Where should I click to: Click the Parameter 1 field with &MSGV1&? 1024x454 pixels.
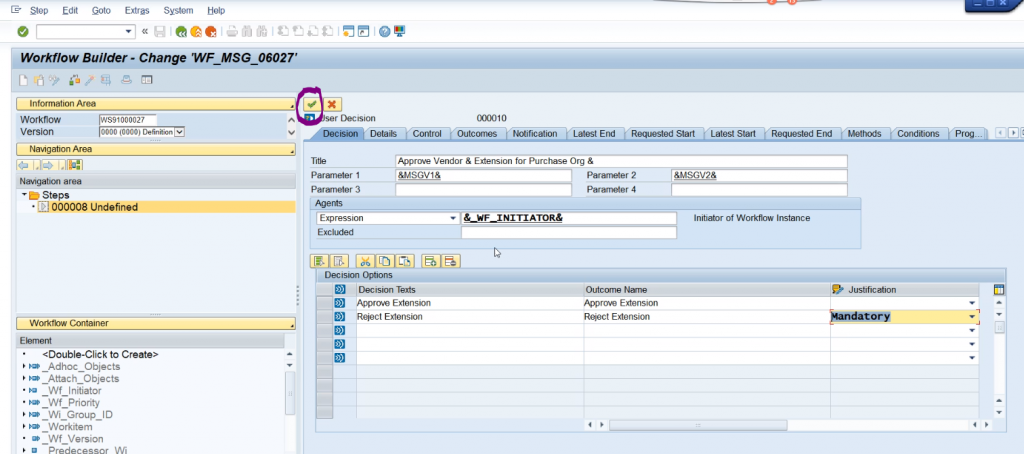483,175
